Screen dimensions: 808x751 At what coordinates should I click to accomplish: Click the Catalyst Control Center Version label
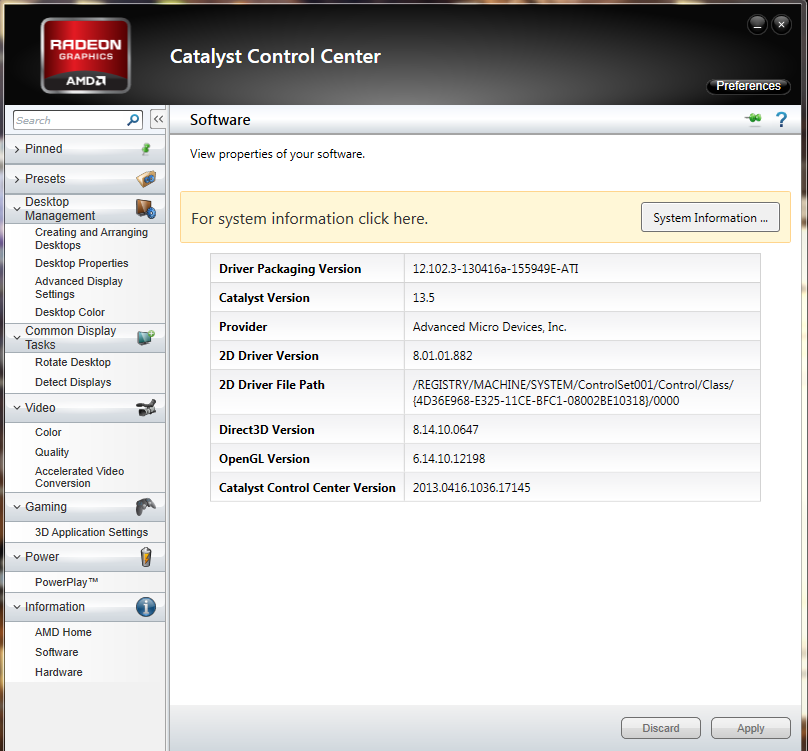[x=307, y=488]
